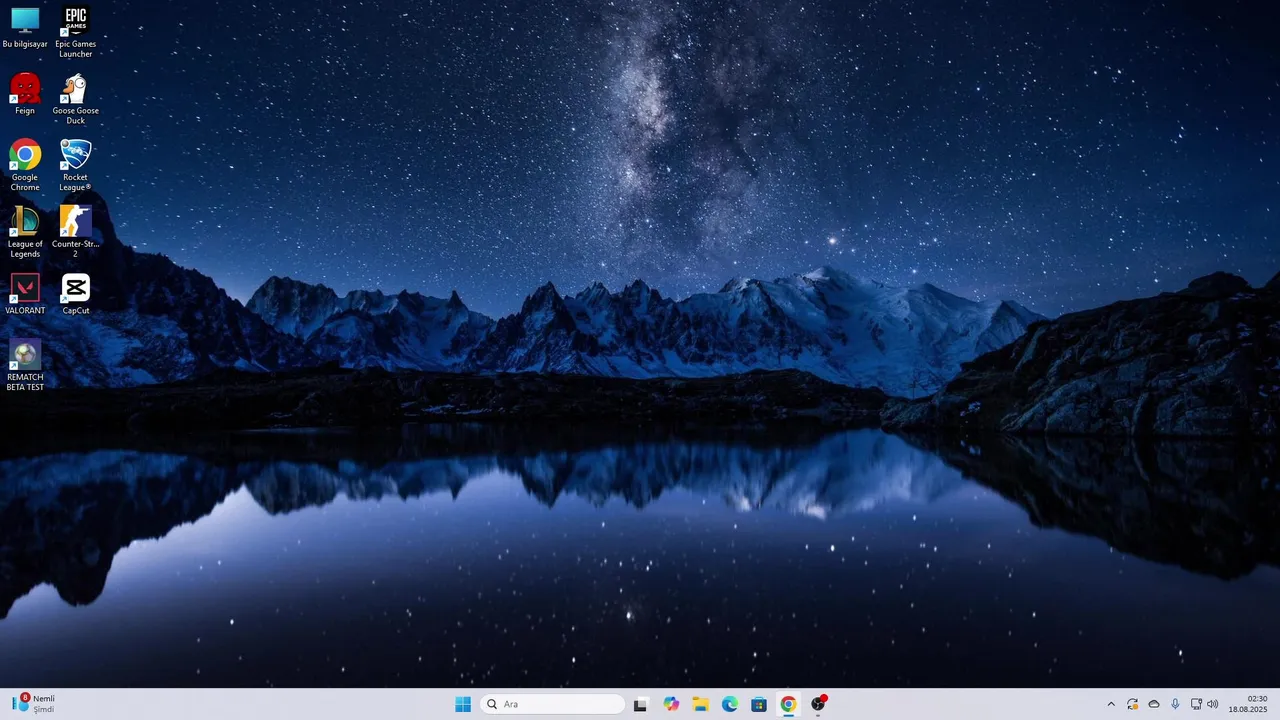
Task: Open the Windows Start menu
Action: point(463,704)
